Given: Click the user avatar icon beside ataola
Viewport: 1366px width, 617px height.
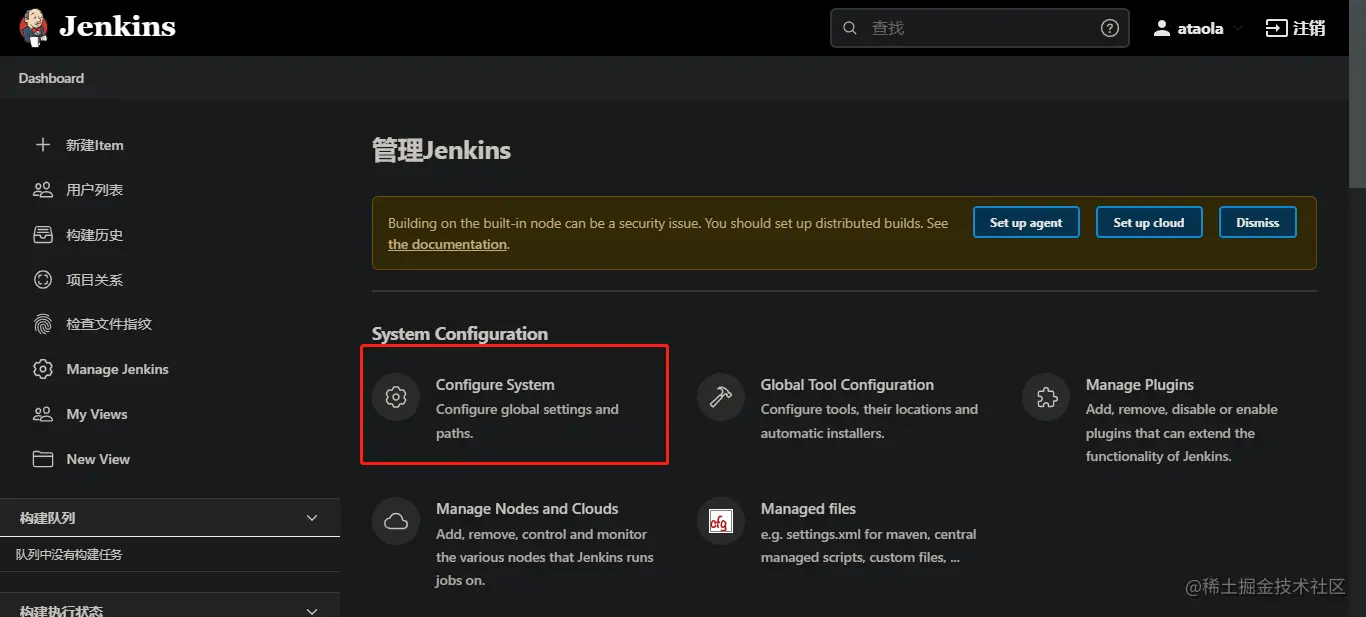Looking at the screenshot, I should (x=1162, y=28).
